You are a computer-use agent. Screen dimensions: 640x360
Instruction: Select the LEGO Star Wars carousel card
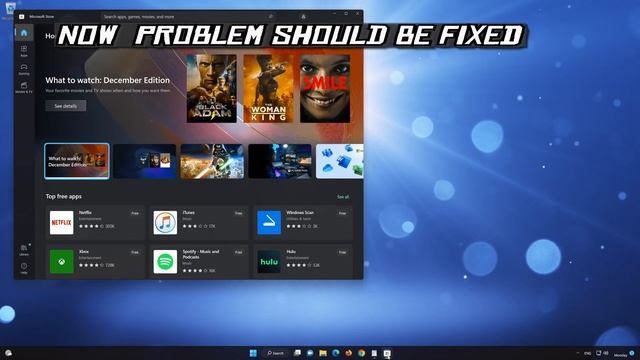click(x=212, y=161)
